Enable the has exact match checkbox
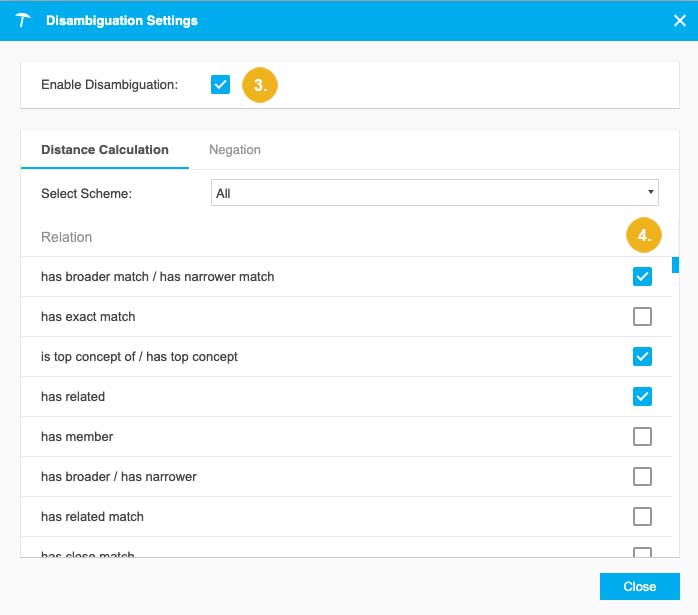Screen dimensions: 698x615 click(642, 317)
